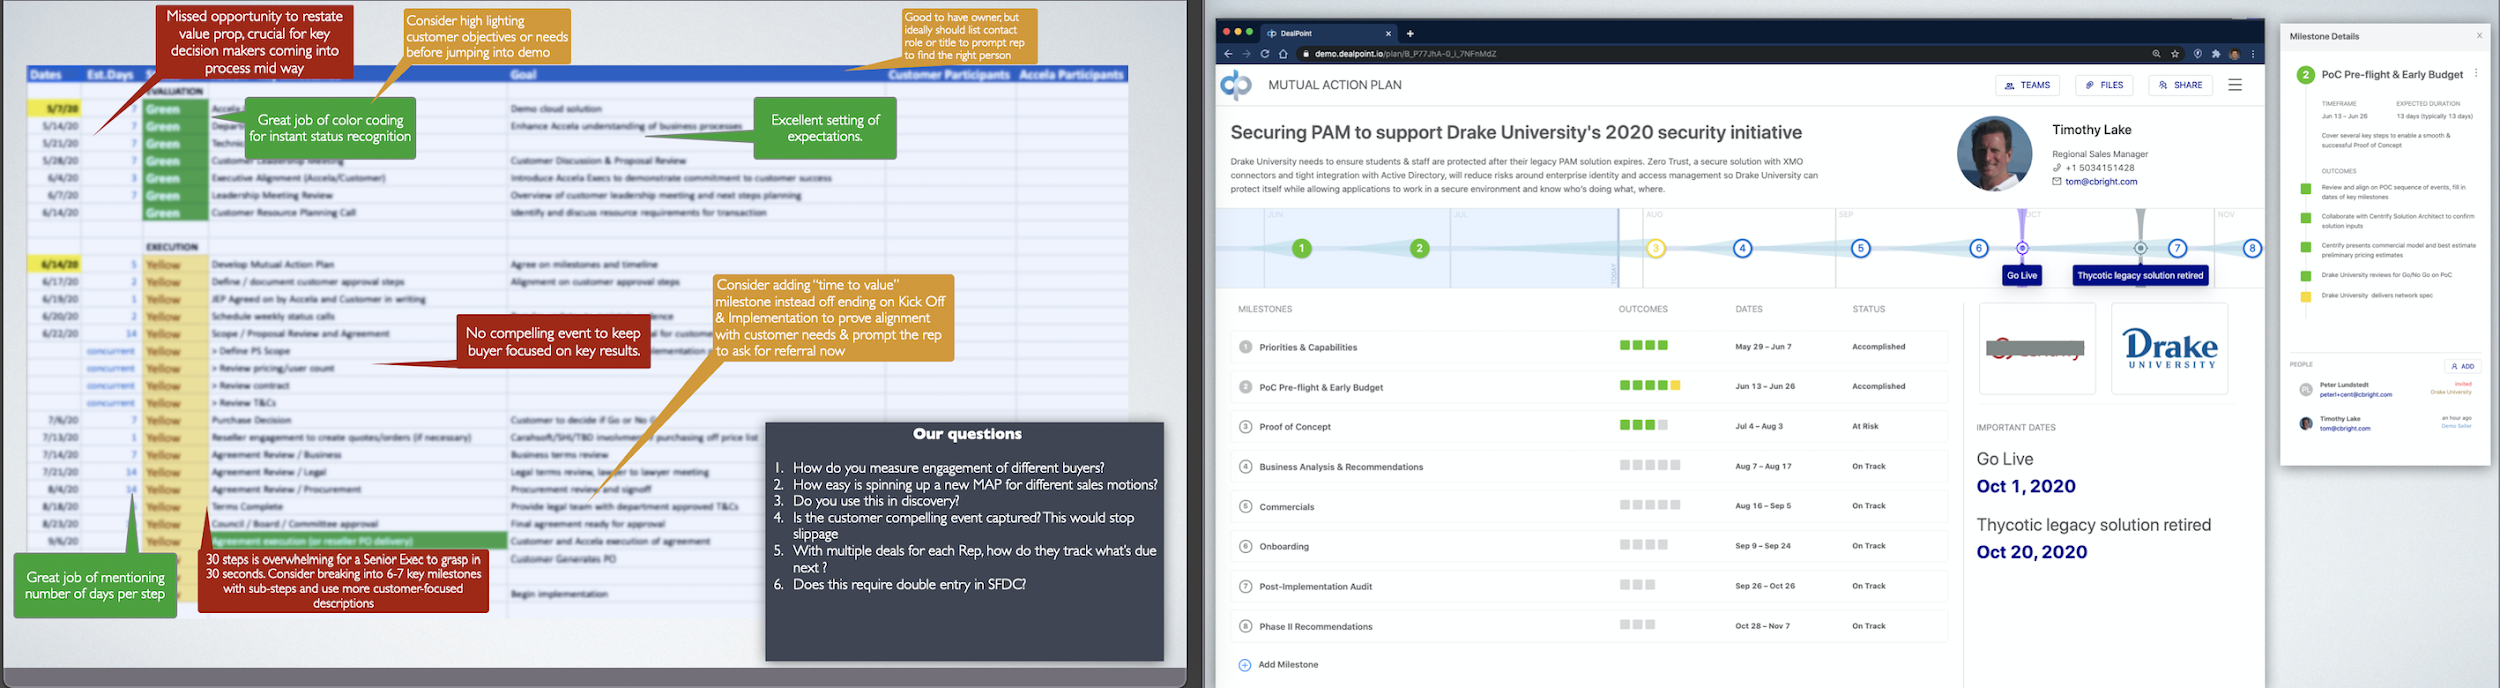Open the TEAMS button

[x=2027, y=85]
